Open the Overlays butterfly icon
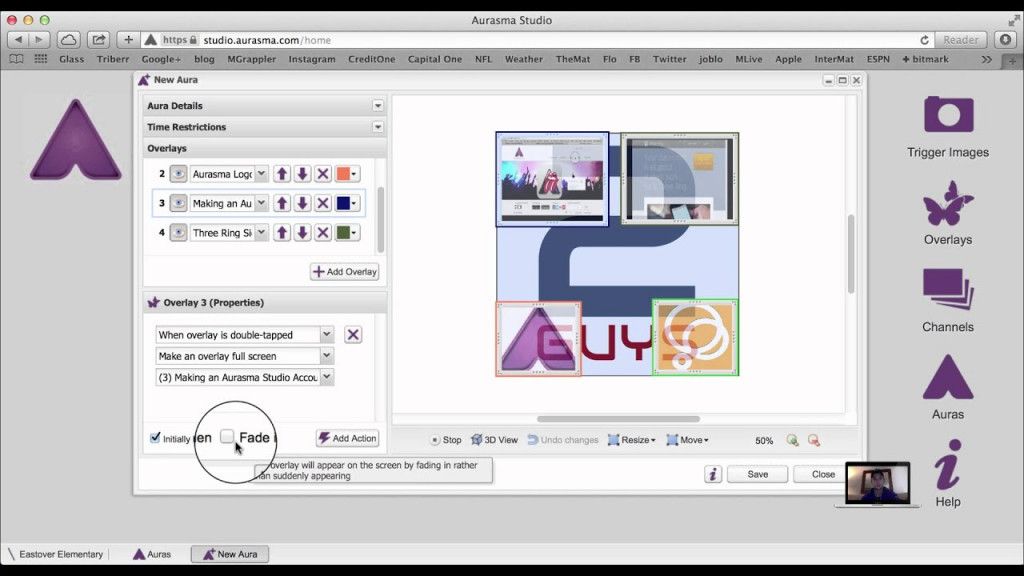The height and width of the screenshot is (576, 1024). [x=948, y=204]
